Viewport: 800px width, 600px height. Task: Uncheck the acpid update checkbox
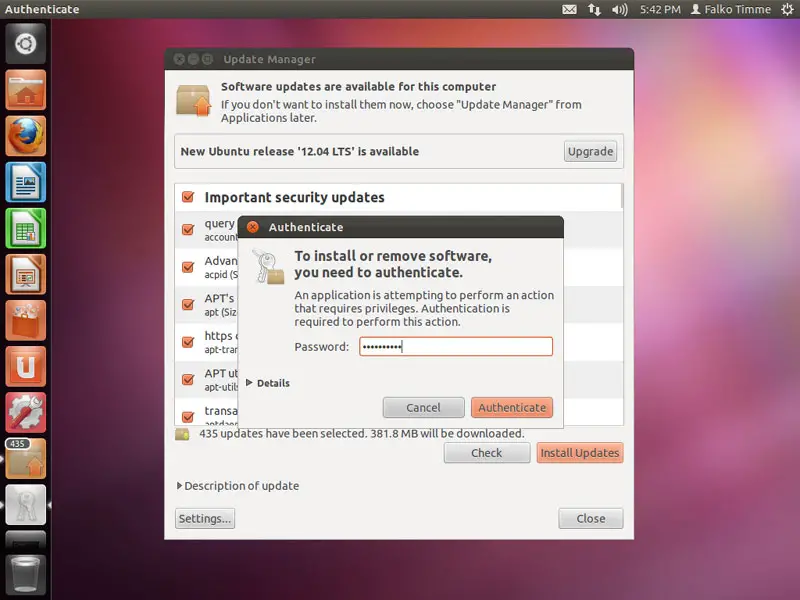click(188, 267)
